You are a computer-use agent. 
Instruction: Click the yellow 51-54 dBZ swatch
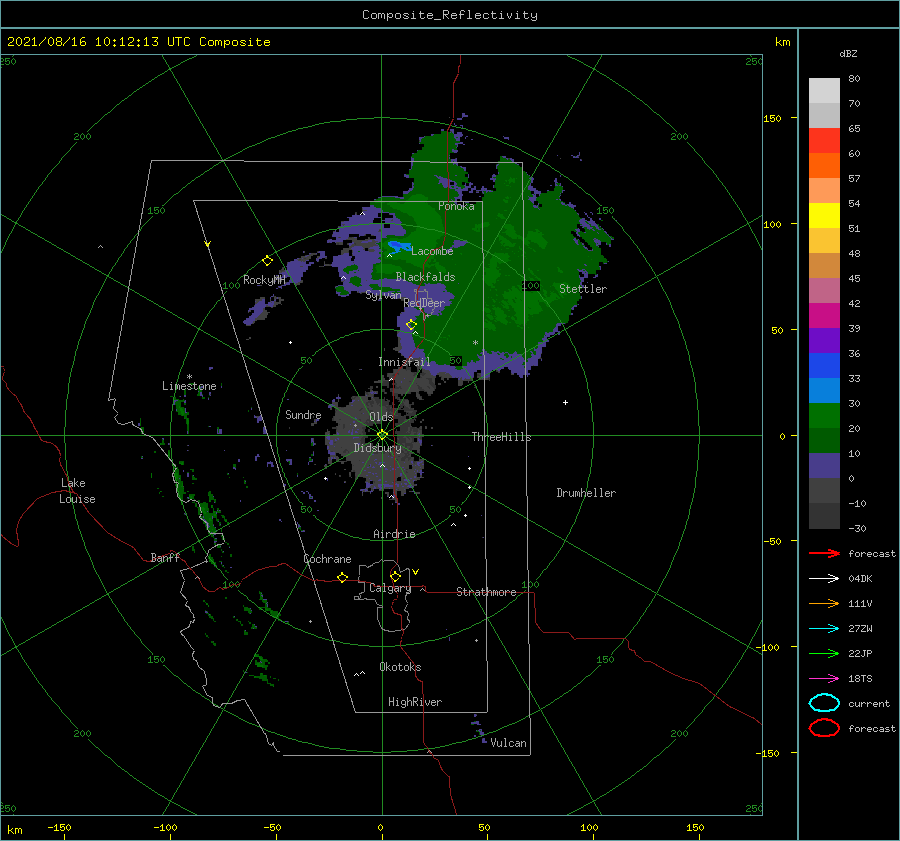click(x=824, y=216)
